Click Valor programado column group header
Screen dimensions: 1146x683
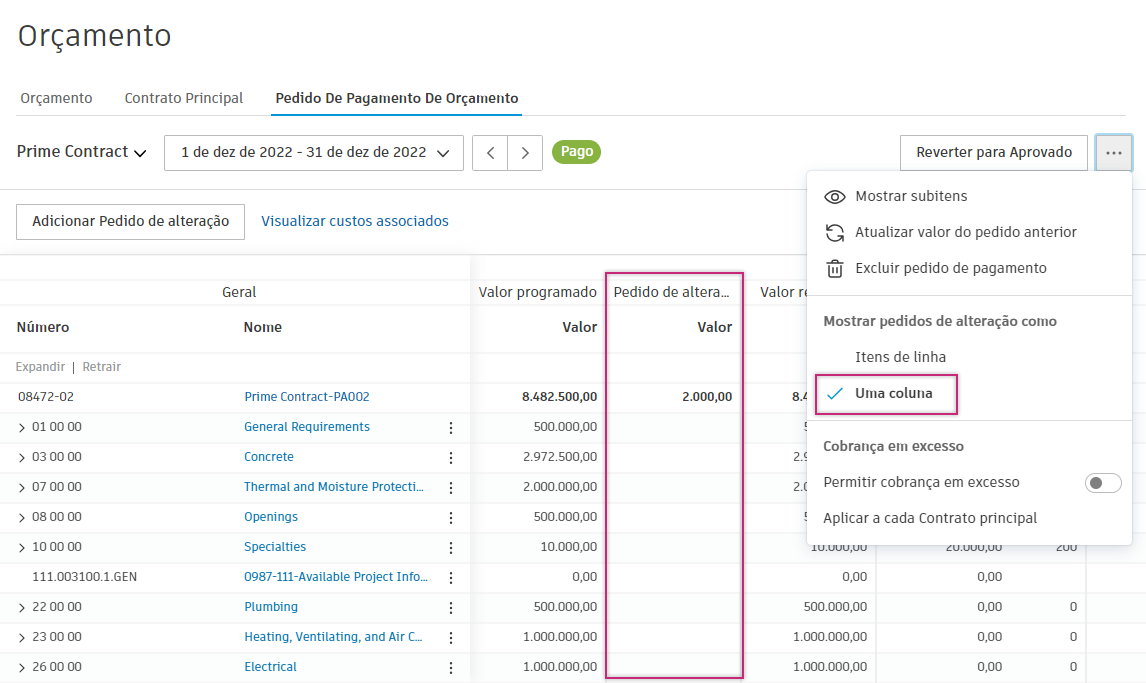pos(537,292)
